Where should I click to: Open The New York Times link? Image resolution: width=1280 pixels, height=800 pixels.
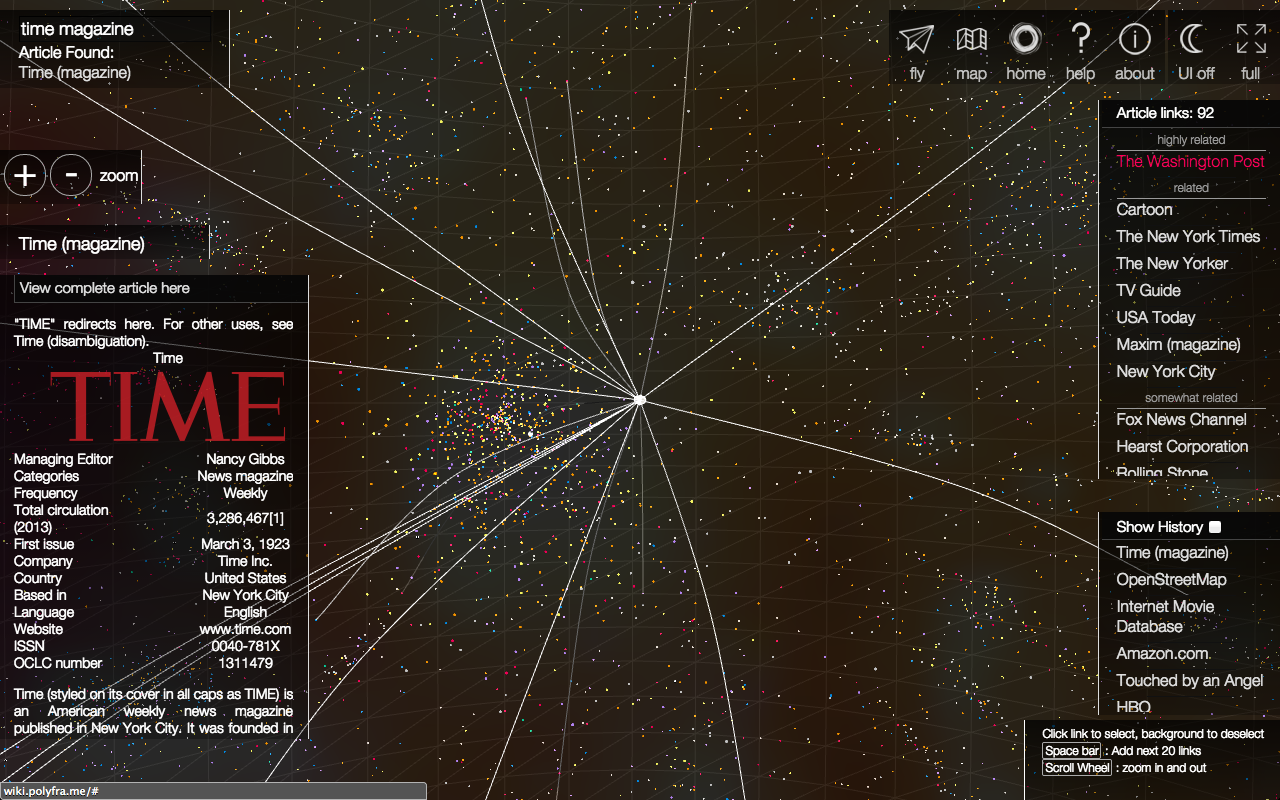point(1188,237)
